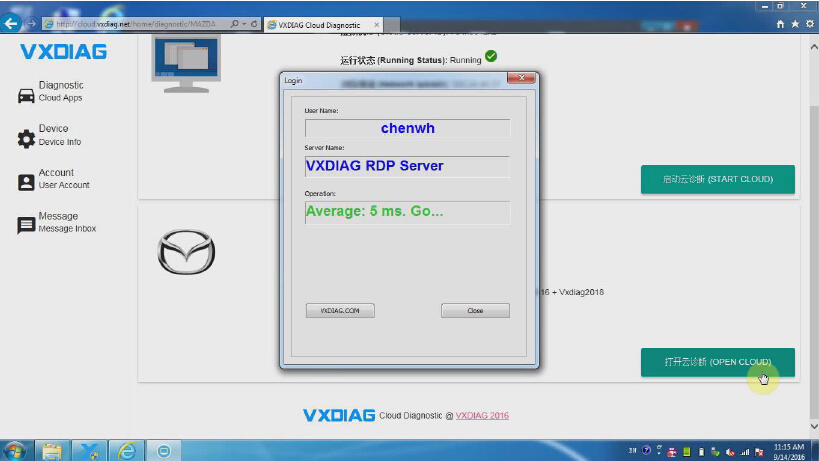Open Device Info gear icon
Image resolution: width=819 pixels, height=461 pixels.
26,139
